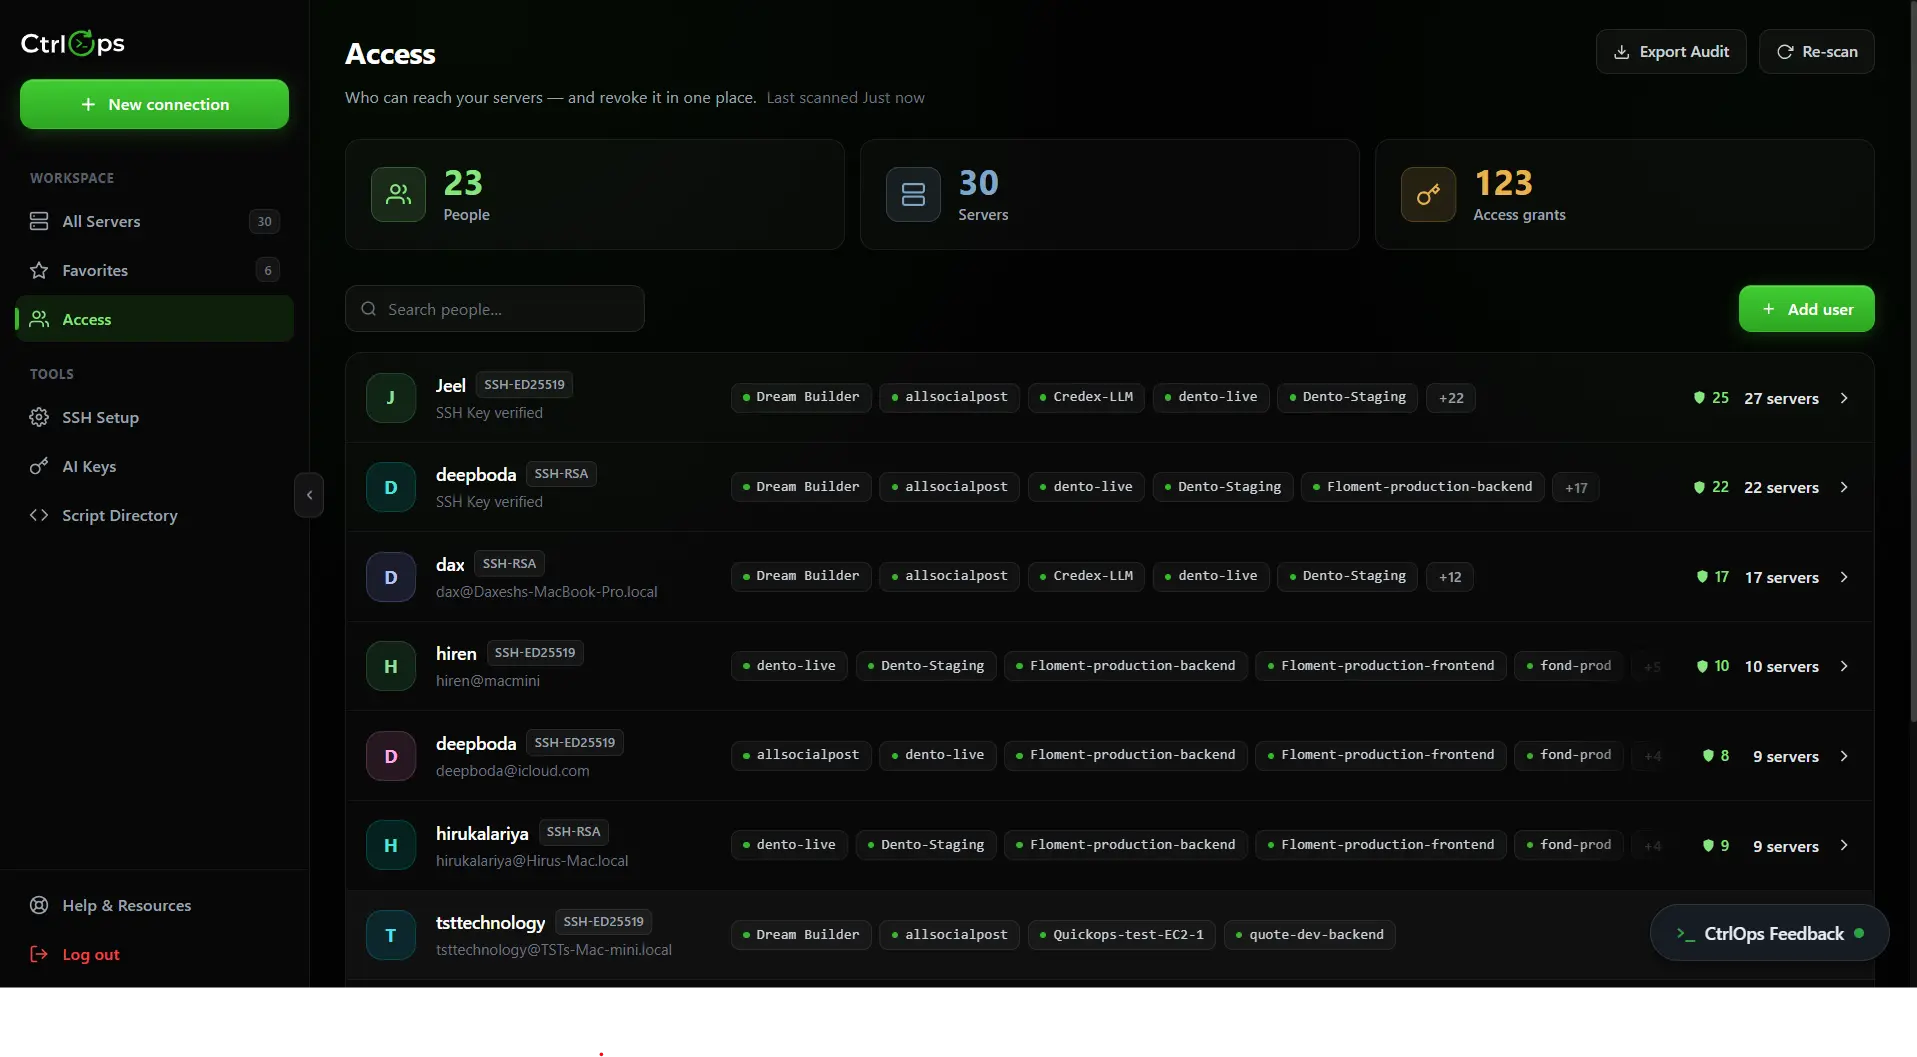Click the 'hirukalariya' user name
The width and height of the screenshot is (1917, 1057).
(x=482, y=833)
